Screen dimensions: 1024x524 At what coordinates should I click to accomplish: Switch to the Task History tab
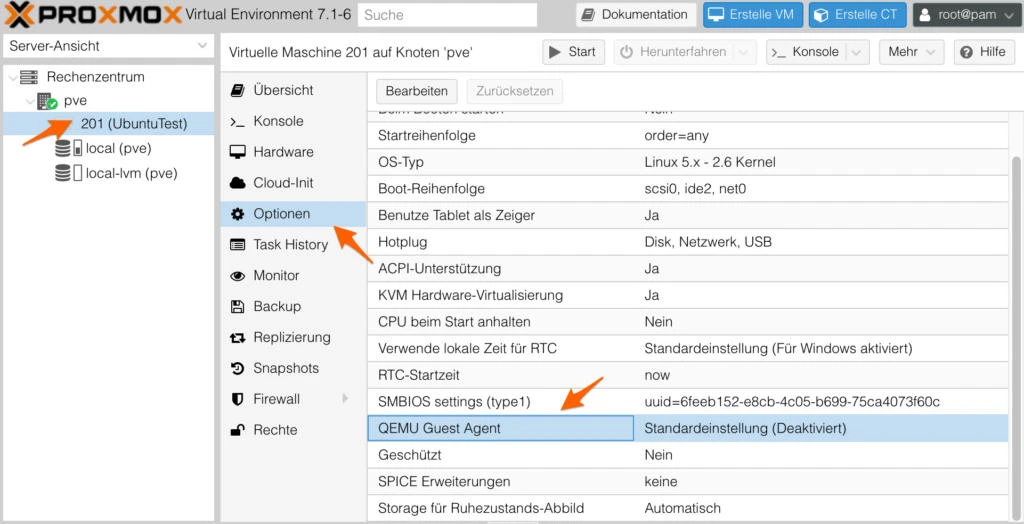point(290,245)
